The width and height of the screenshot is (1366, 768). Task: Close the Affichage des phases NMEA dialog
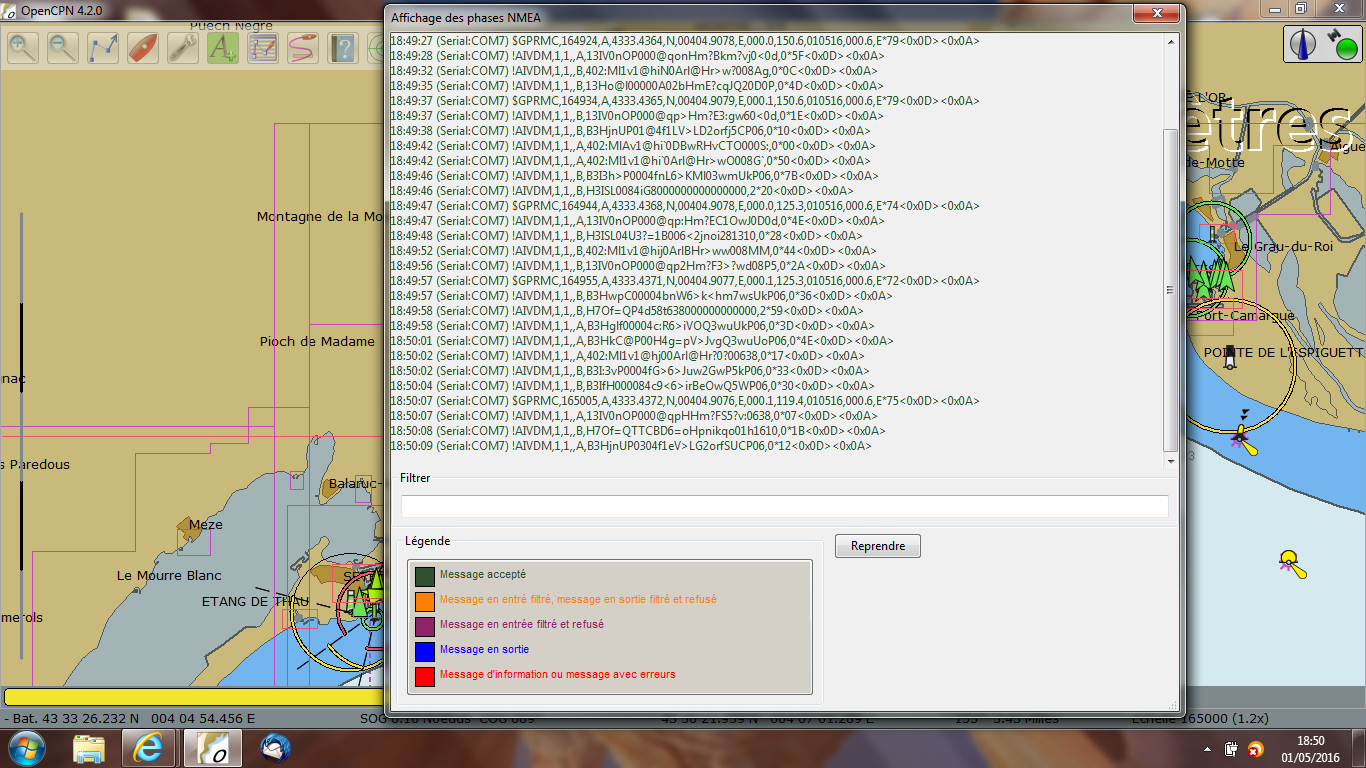pos(1156,14)
